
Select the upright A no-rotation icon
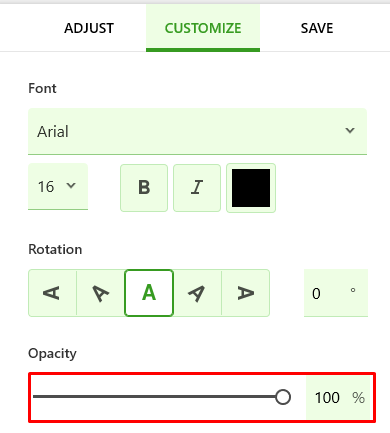tap(149, 293)
